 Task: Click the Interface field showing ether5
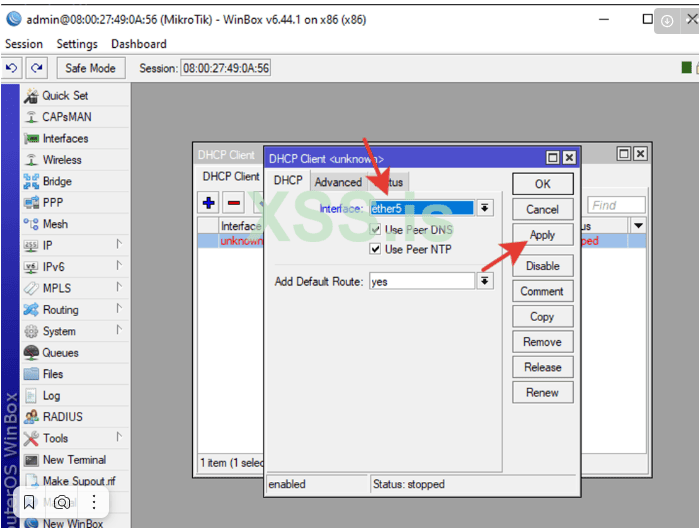click(x=422, y=208)
